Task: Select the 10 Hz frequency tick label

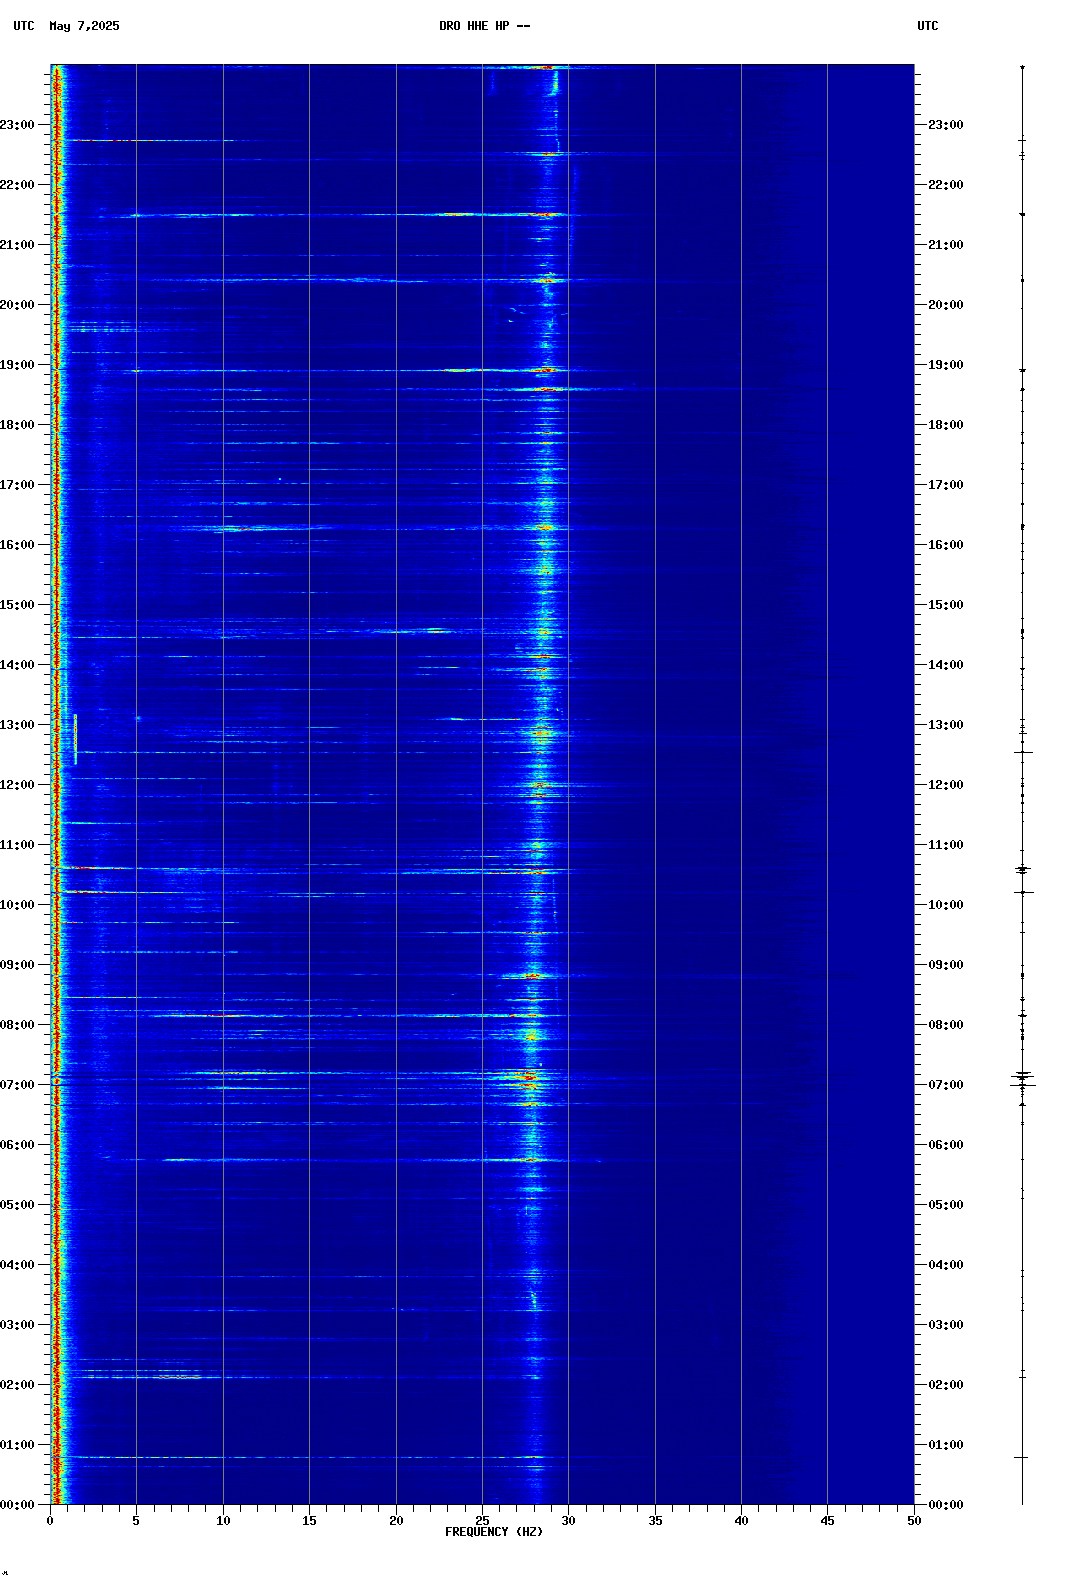Action: 223,1521
